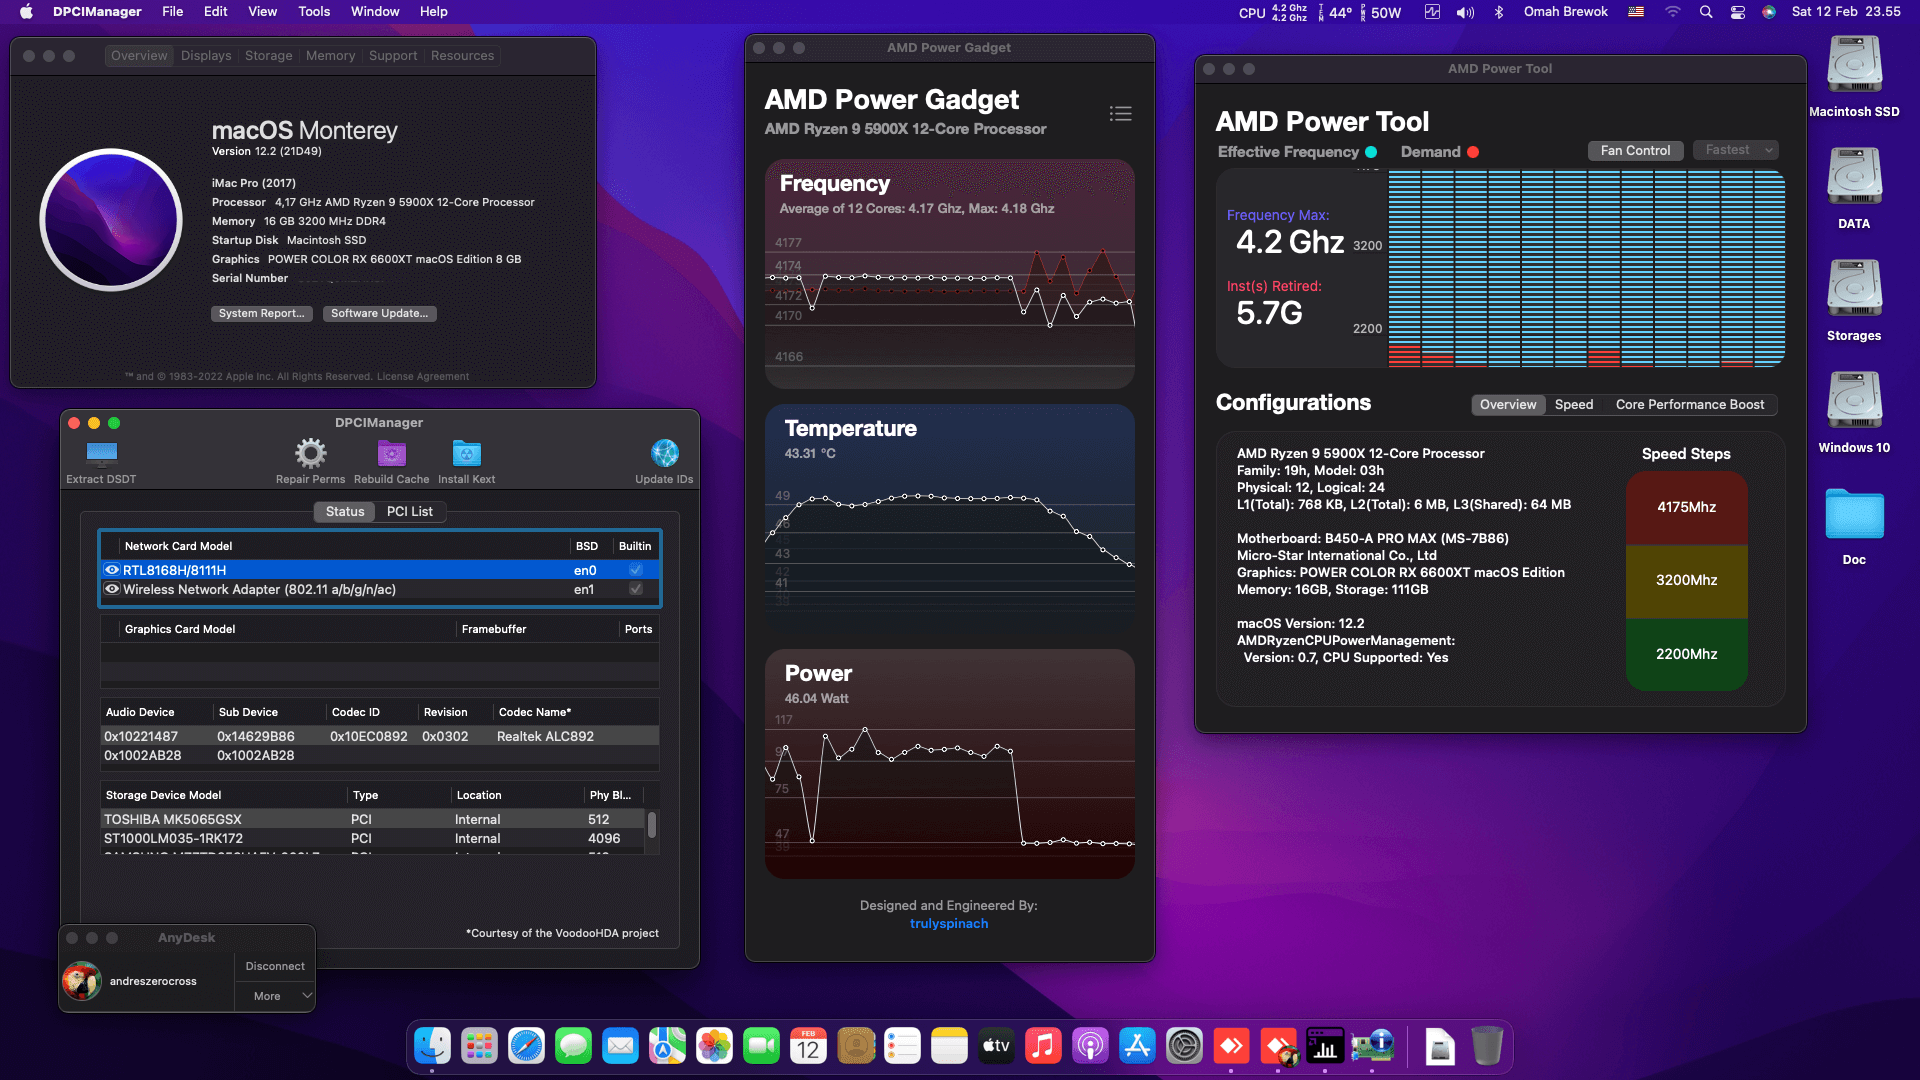
Task: Open the File menu in menu bar
Action: (173, 12)
